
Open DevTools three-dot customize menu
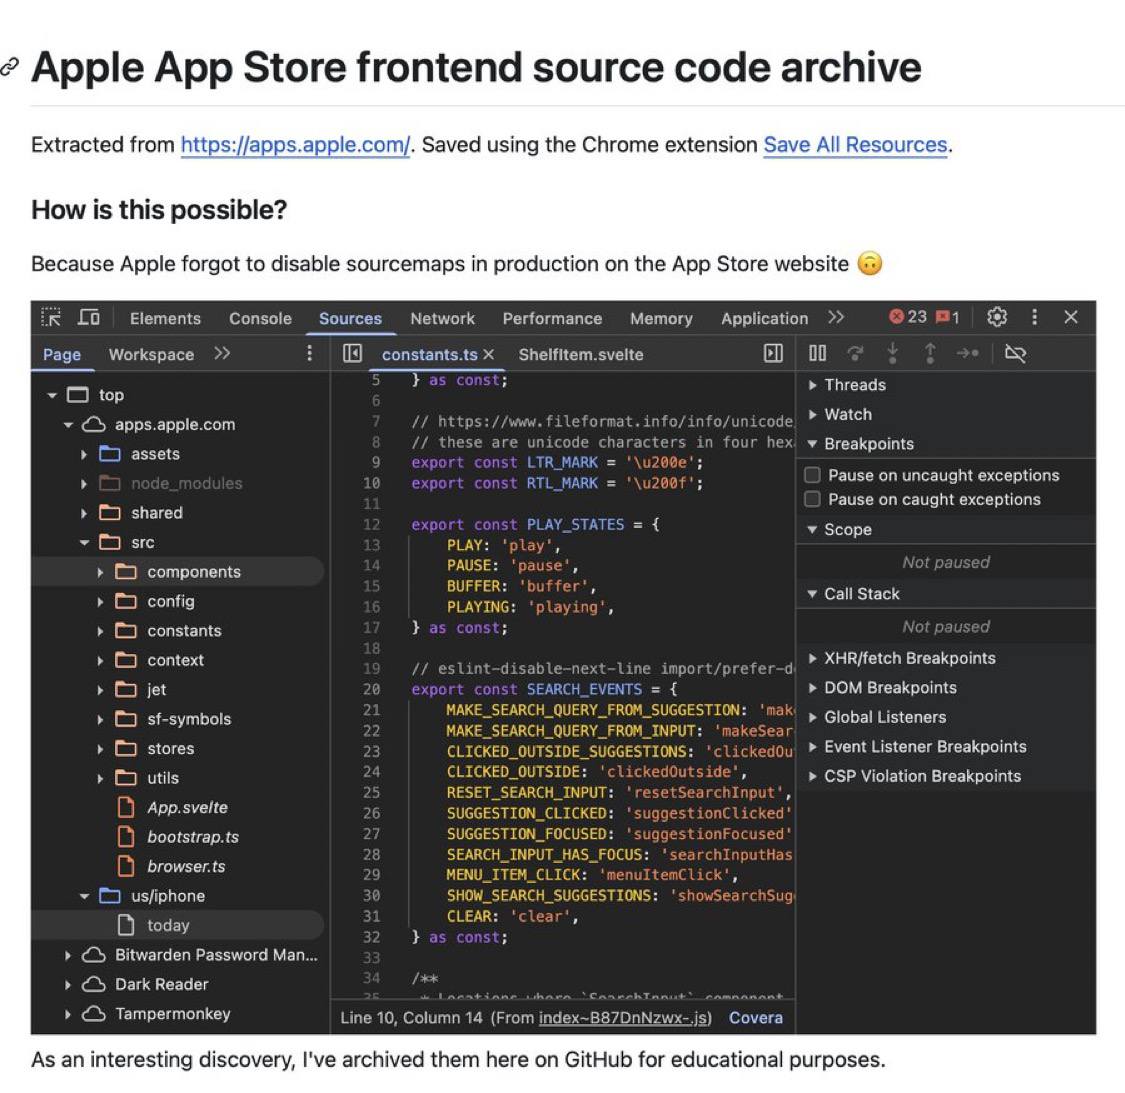pyautogui.click(x=1034, y=317)
